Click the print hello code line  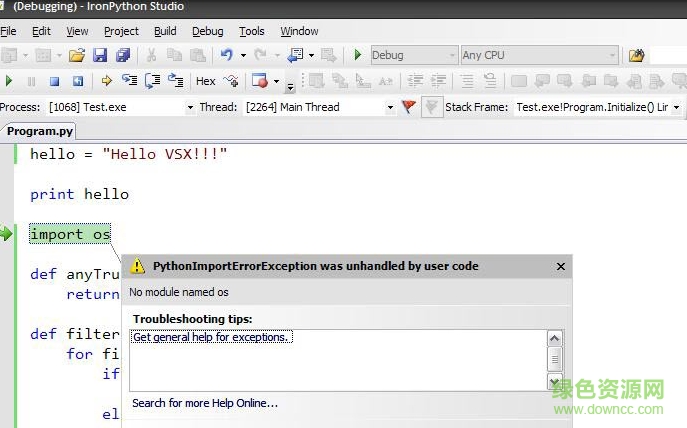tap(79, 194)
